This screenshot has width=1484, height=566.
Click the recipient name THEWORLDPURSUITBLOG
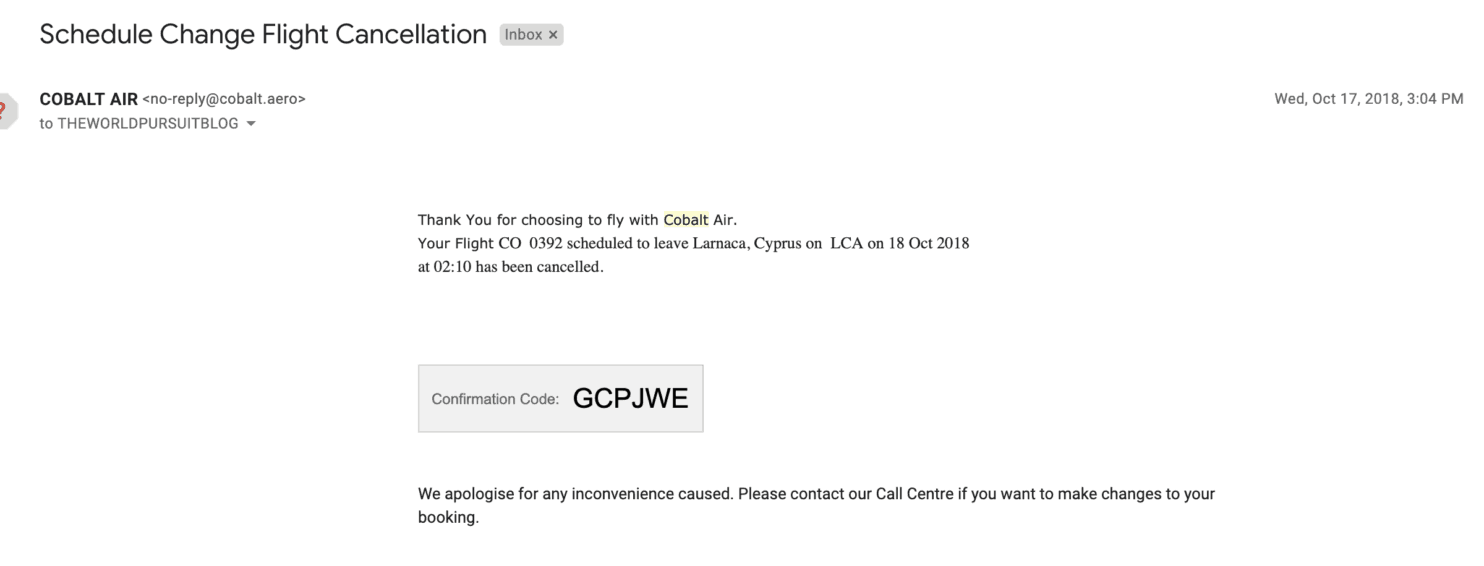pyautogui.click(x=148, y=124)
